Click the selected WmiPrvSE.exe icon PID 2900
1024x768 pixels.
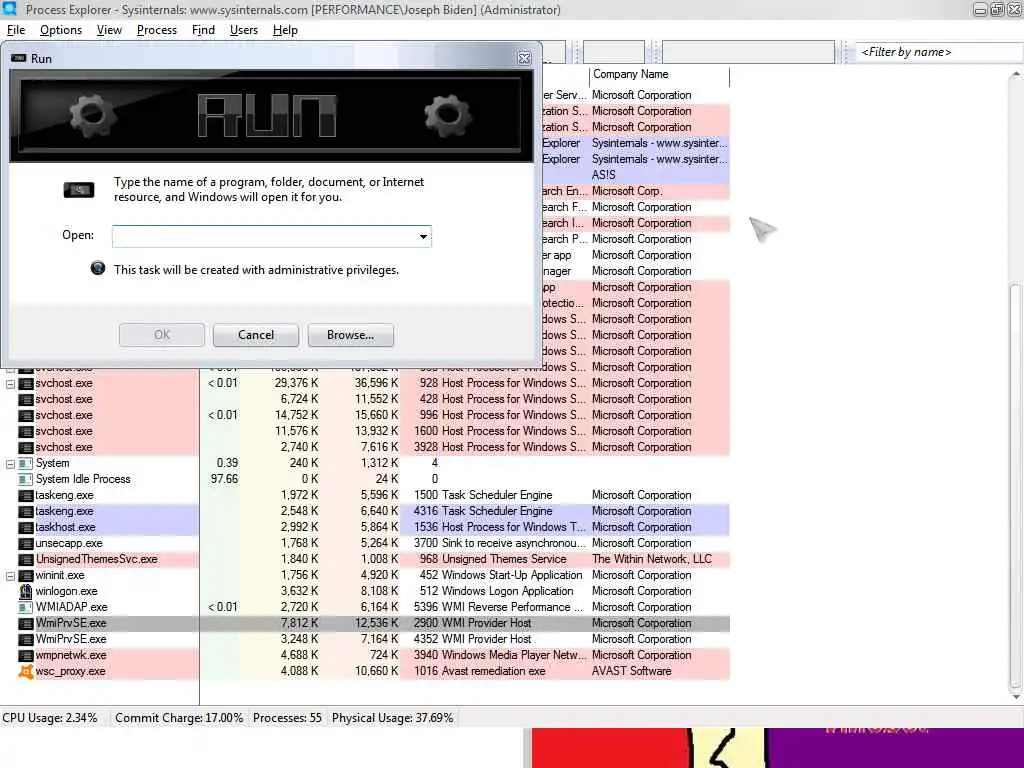[x=25, y=624]
